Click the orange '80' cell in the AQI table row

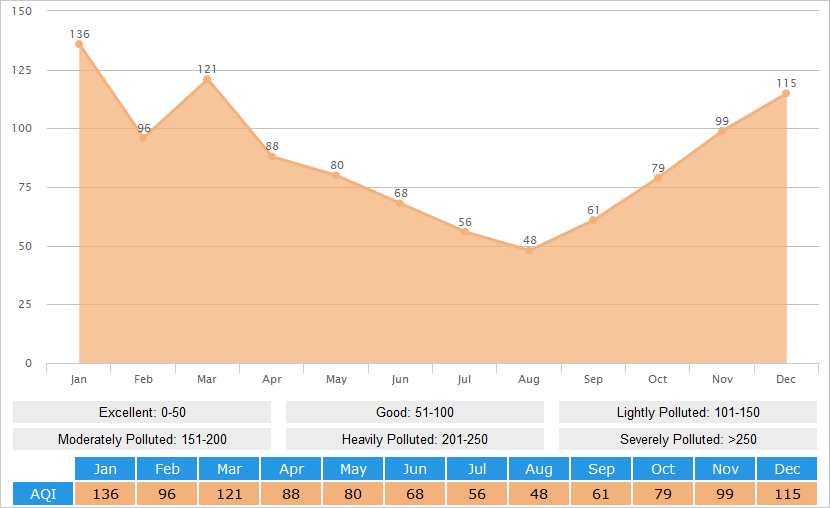coord(353,494)
